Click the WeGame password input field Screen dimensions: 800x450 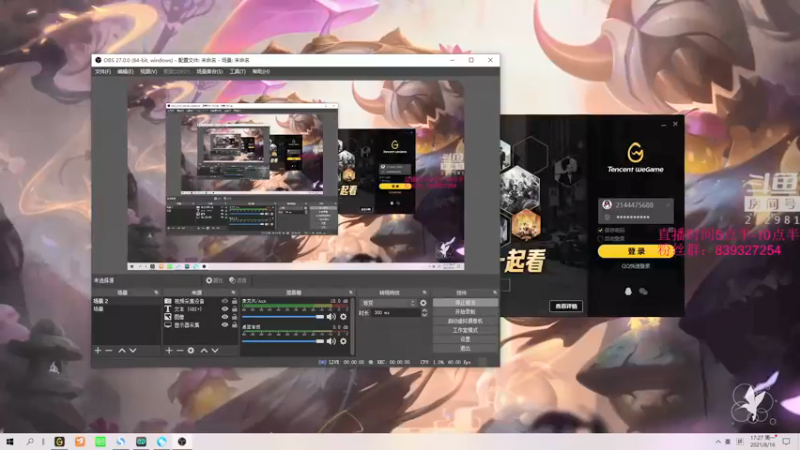pyautogui.click(x=636, y=217)
